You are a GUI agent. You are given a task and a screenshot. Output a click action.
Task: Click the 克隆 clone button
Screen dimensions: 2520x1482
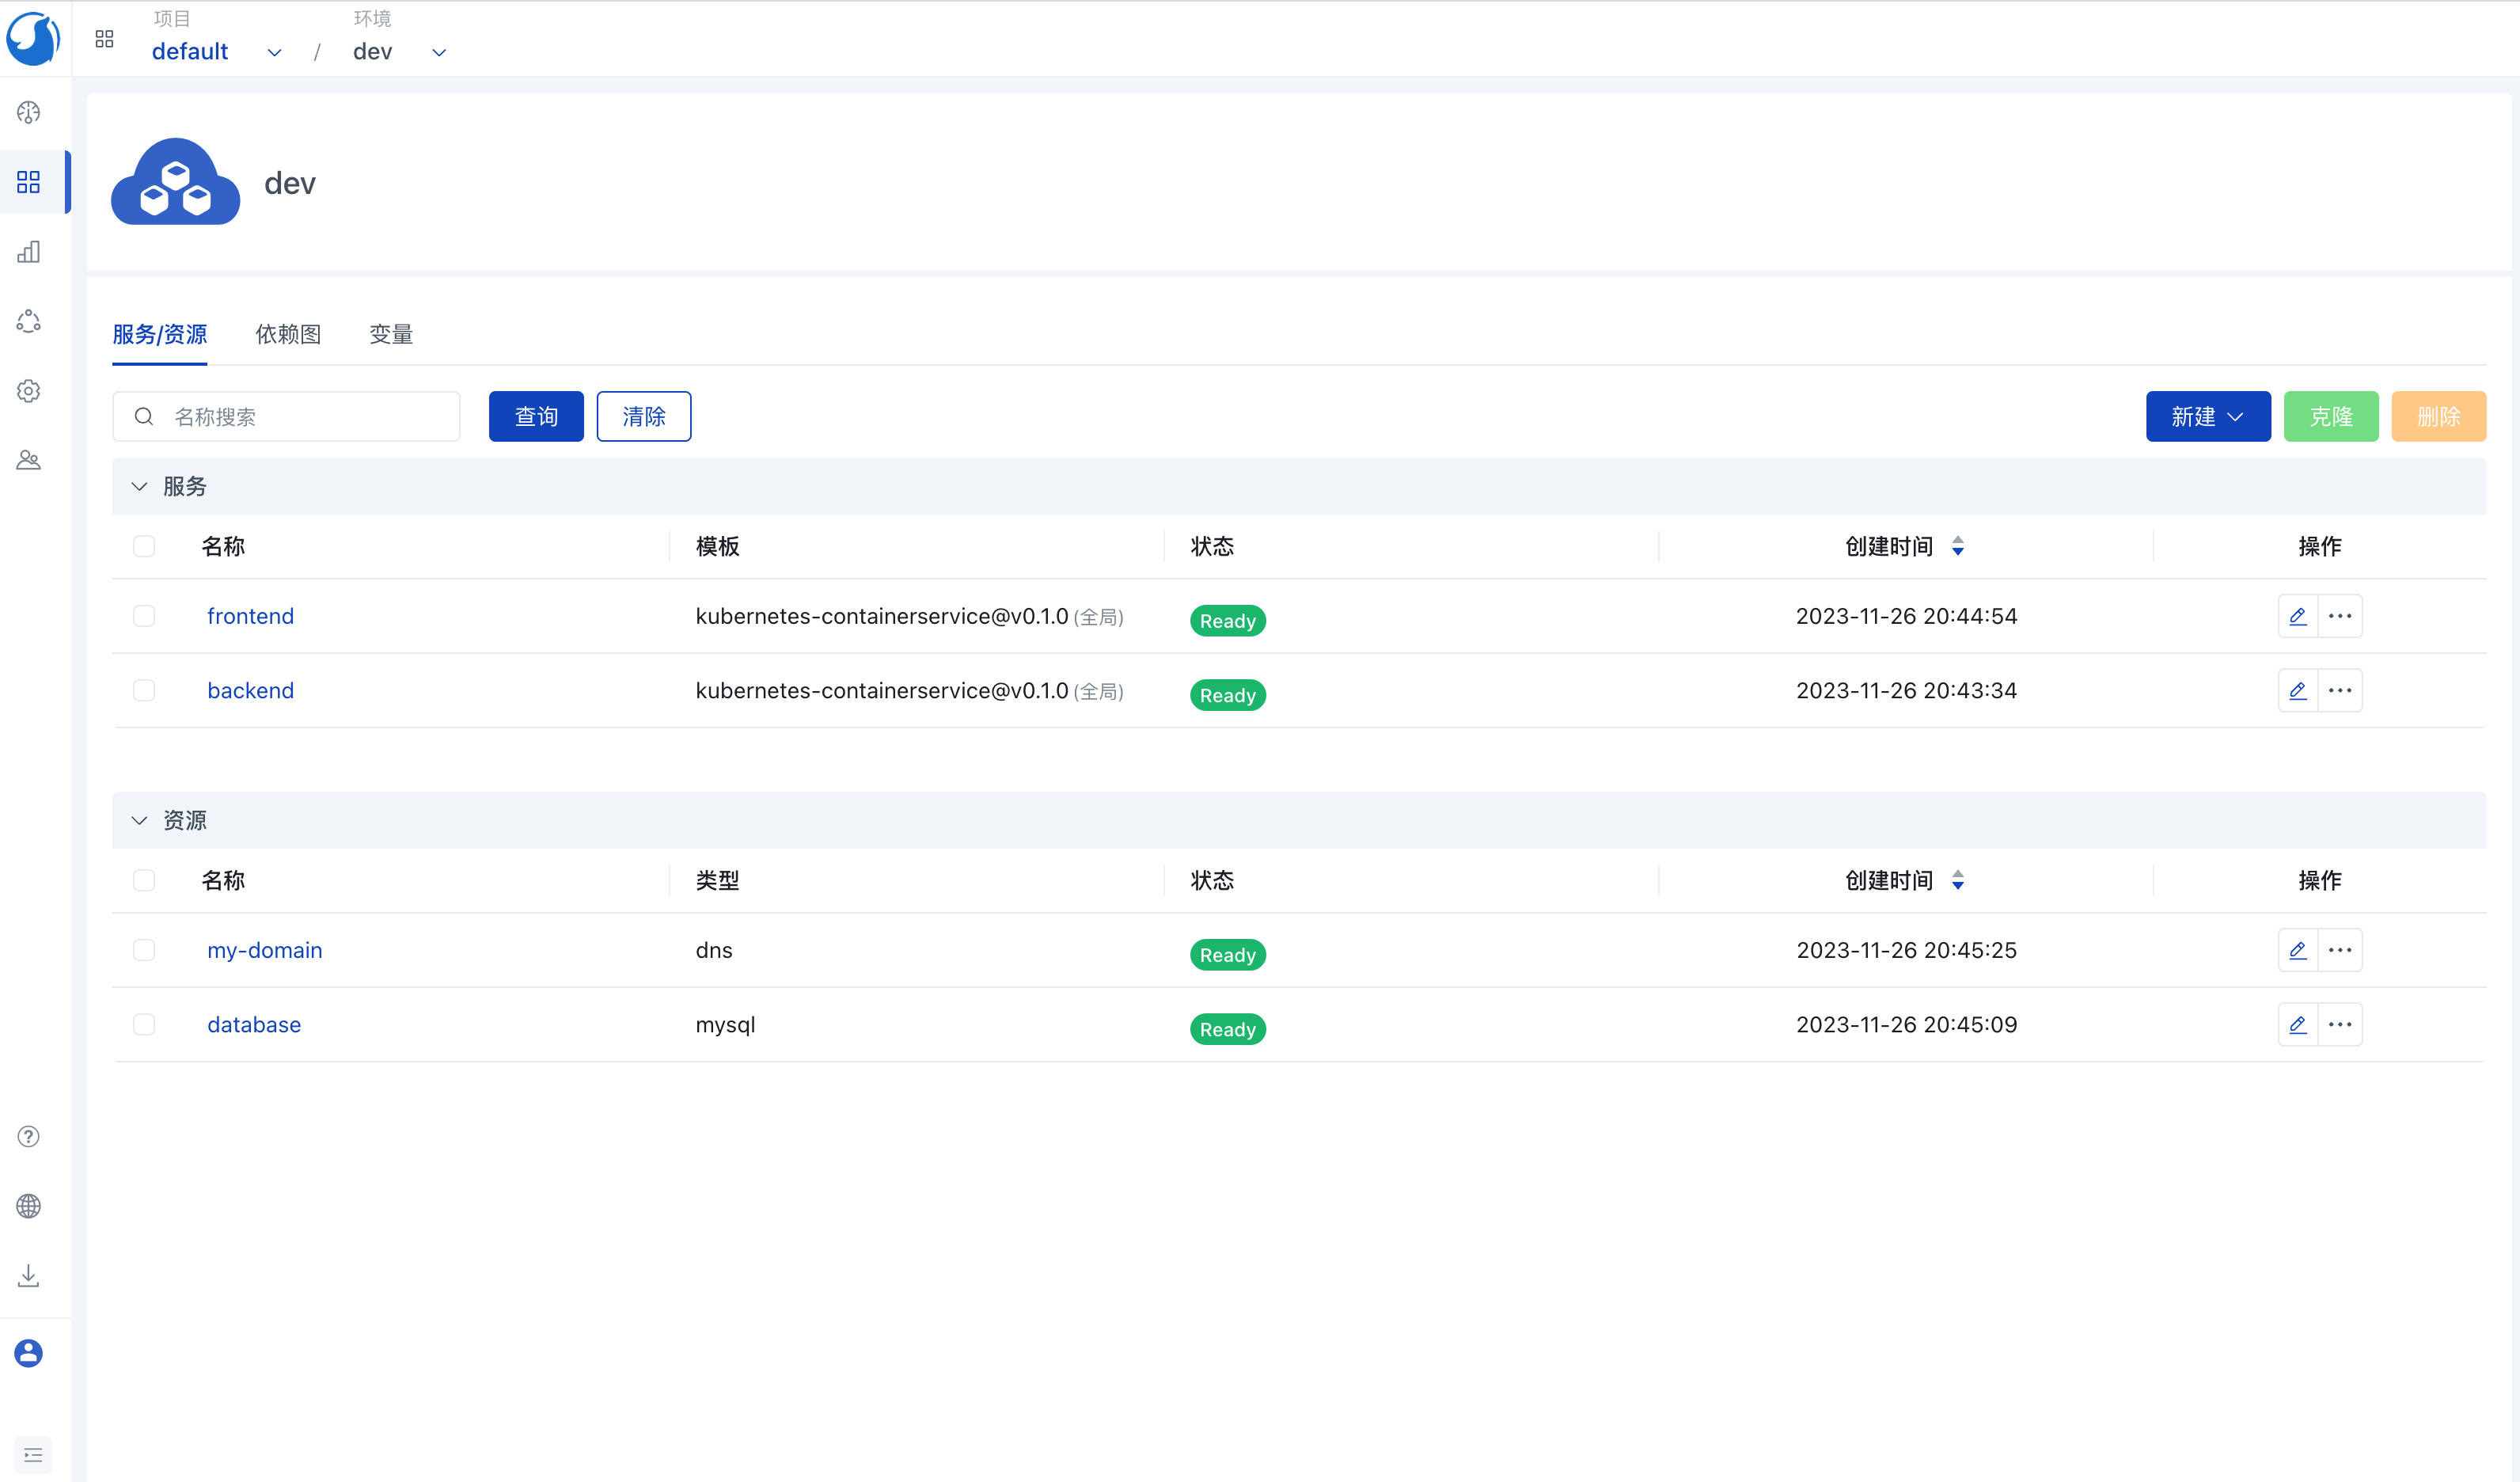(x=2331, y=416)
